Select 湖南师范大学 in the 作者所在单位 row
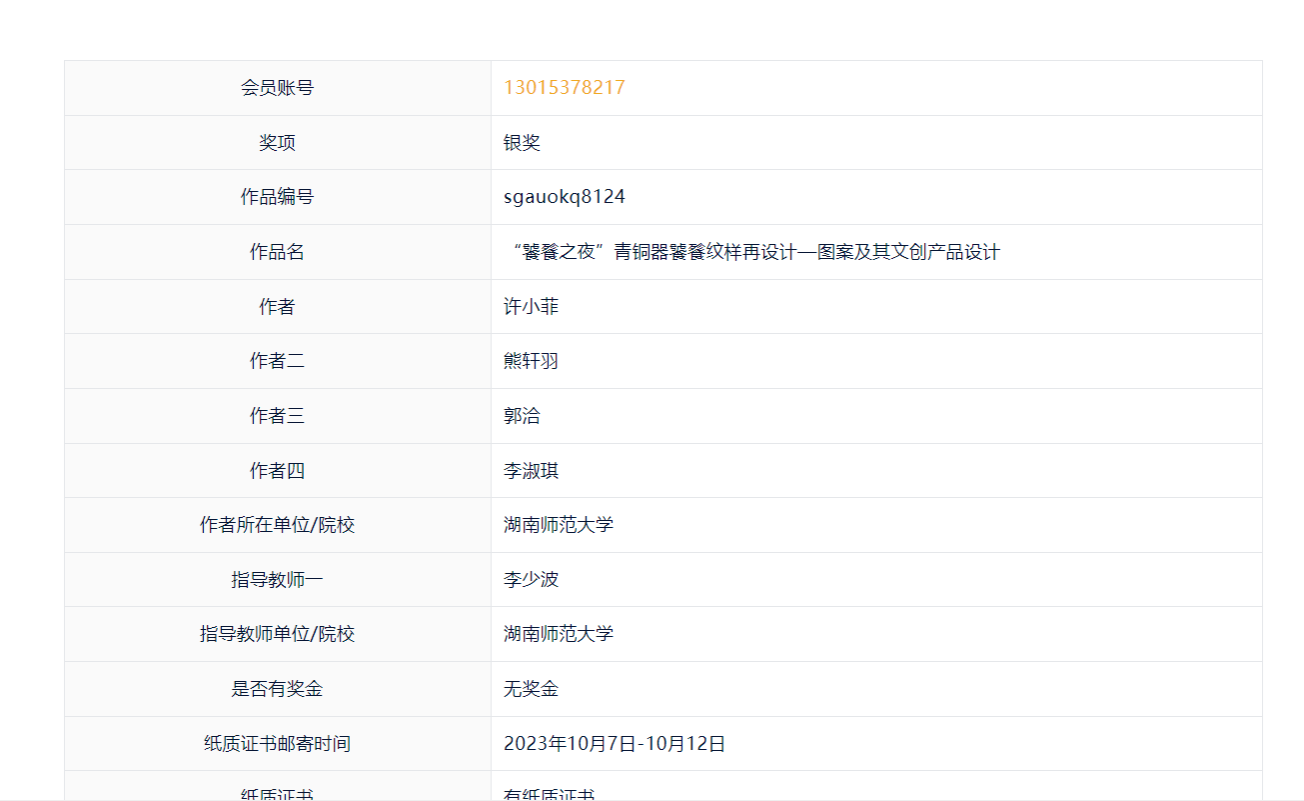1304x801 pixels. (x=558, y=525)
